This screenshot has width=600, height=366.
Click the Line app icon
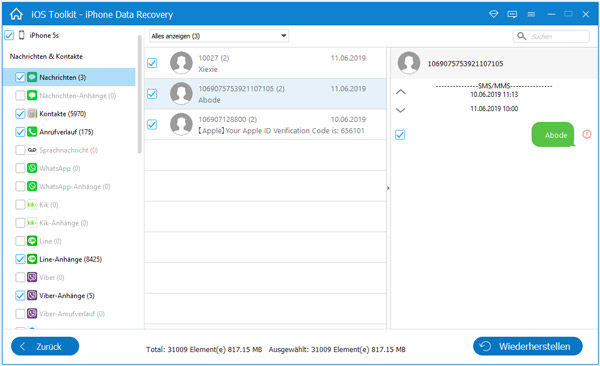click(x=32, y=241)
